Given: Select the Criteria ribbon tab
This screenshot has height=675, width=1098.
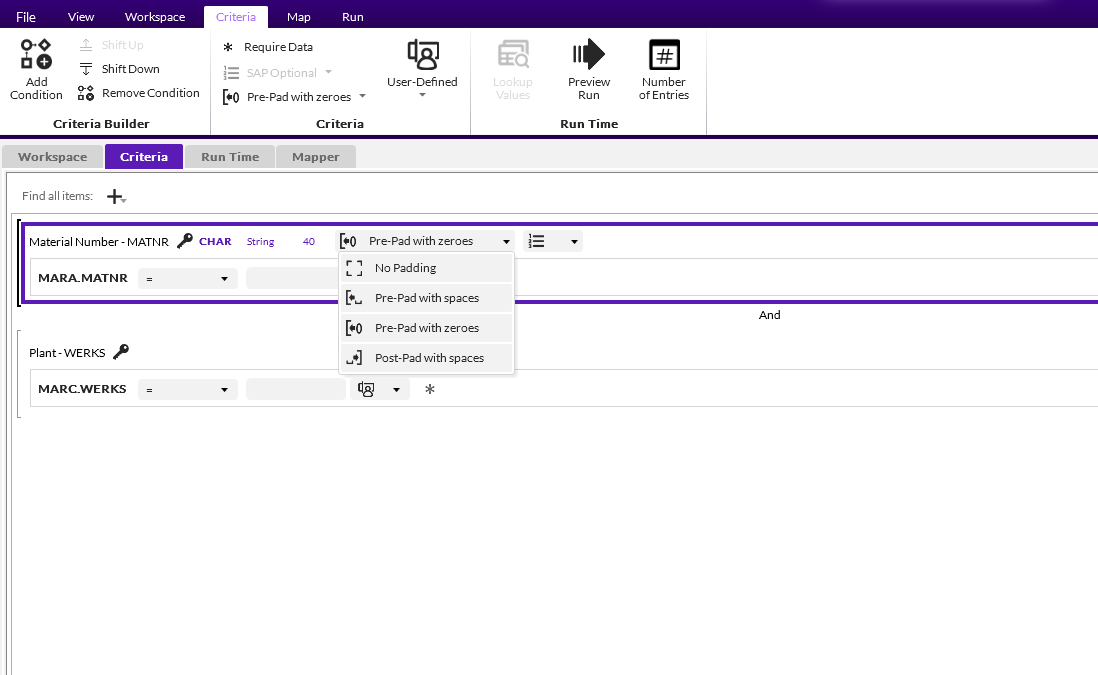Looking at the screenshot, I should point(236,17).
